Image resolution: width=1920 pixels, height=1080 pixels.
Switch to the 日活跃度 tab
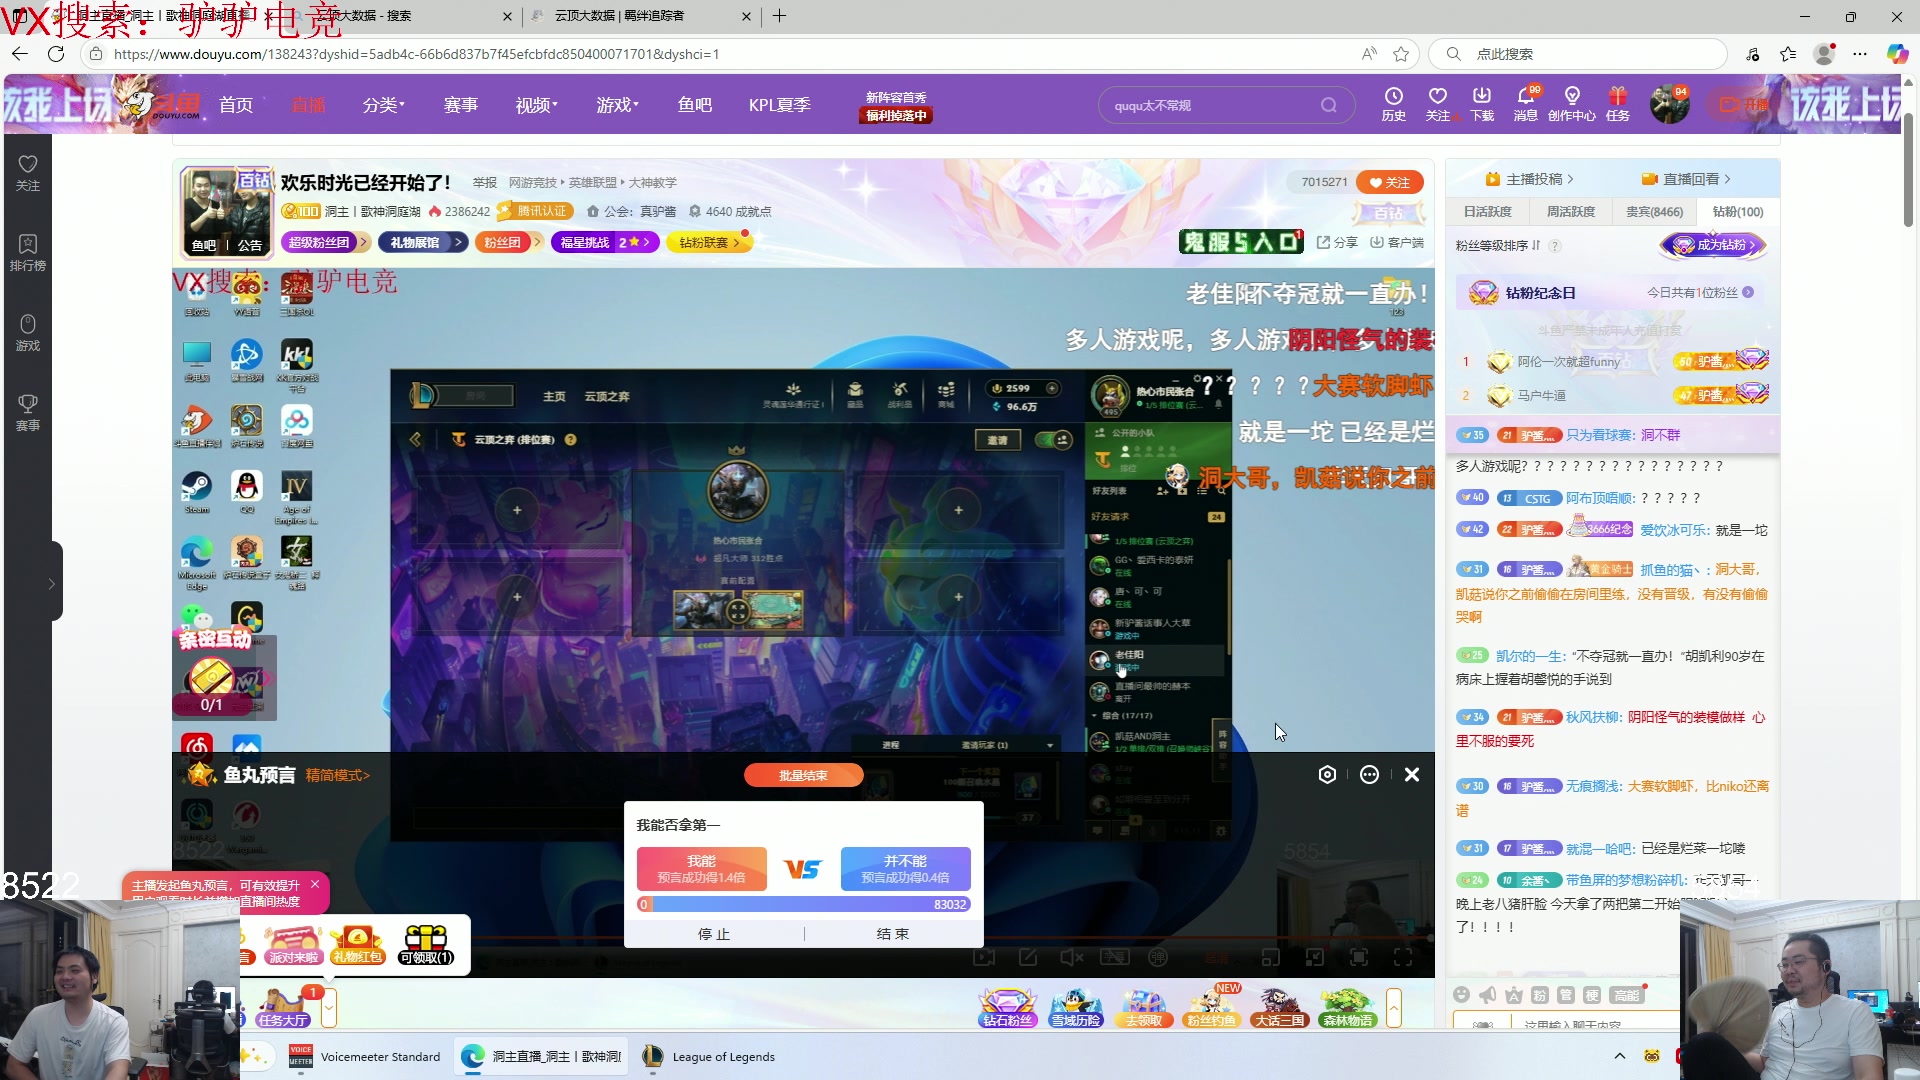(x=1487, y=212)
